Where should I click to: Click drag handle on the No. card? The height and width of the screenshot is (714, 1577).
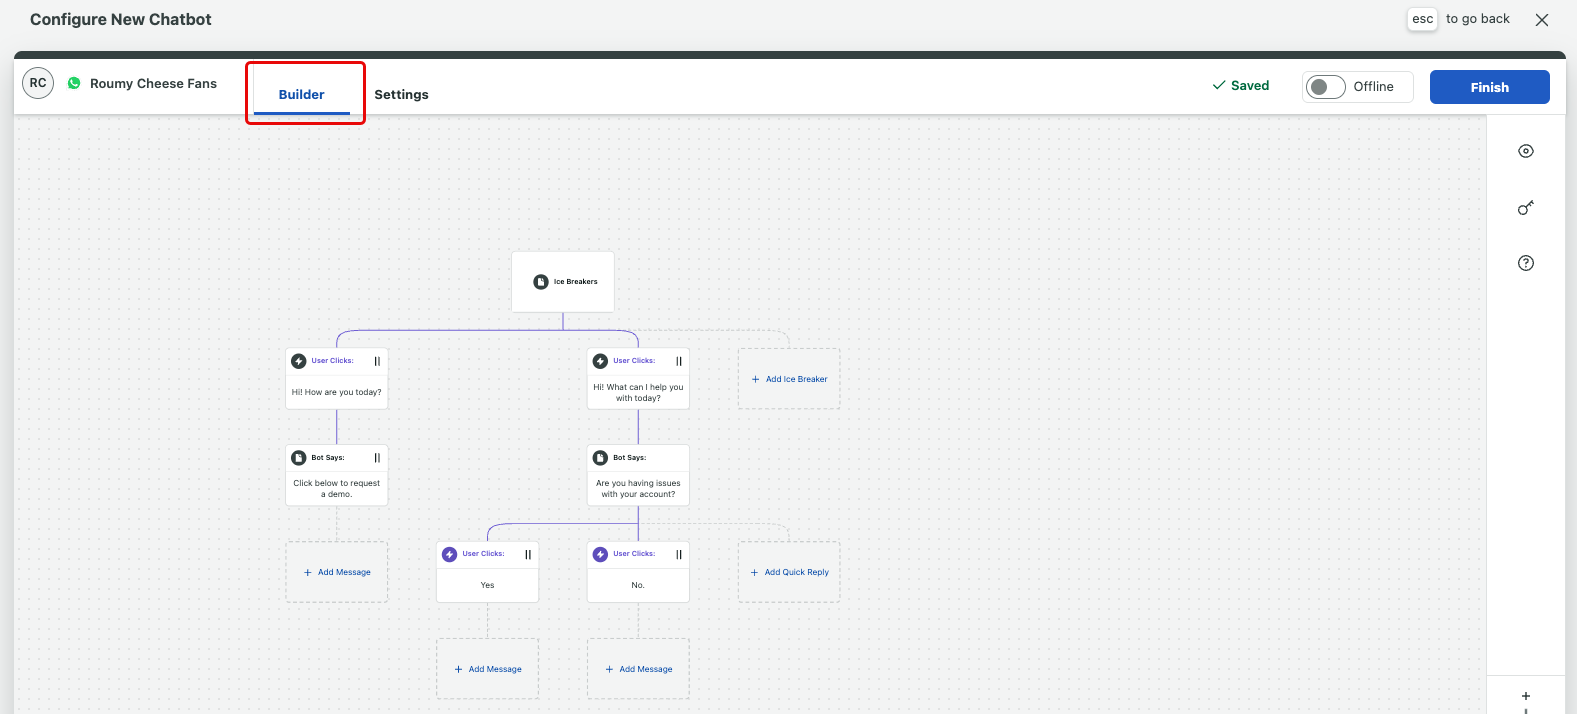click(x=679, y=554)
